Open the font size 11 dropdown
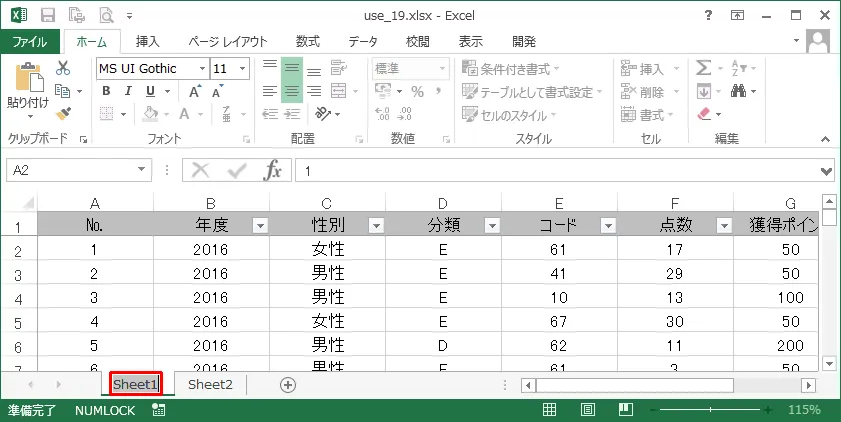This screenshot has width=841, height=422. tap(242, 69)
